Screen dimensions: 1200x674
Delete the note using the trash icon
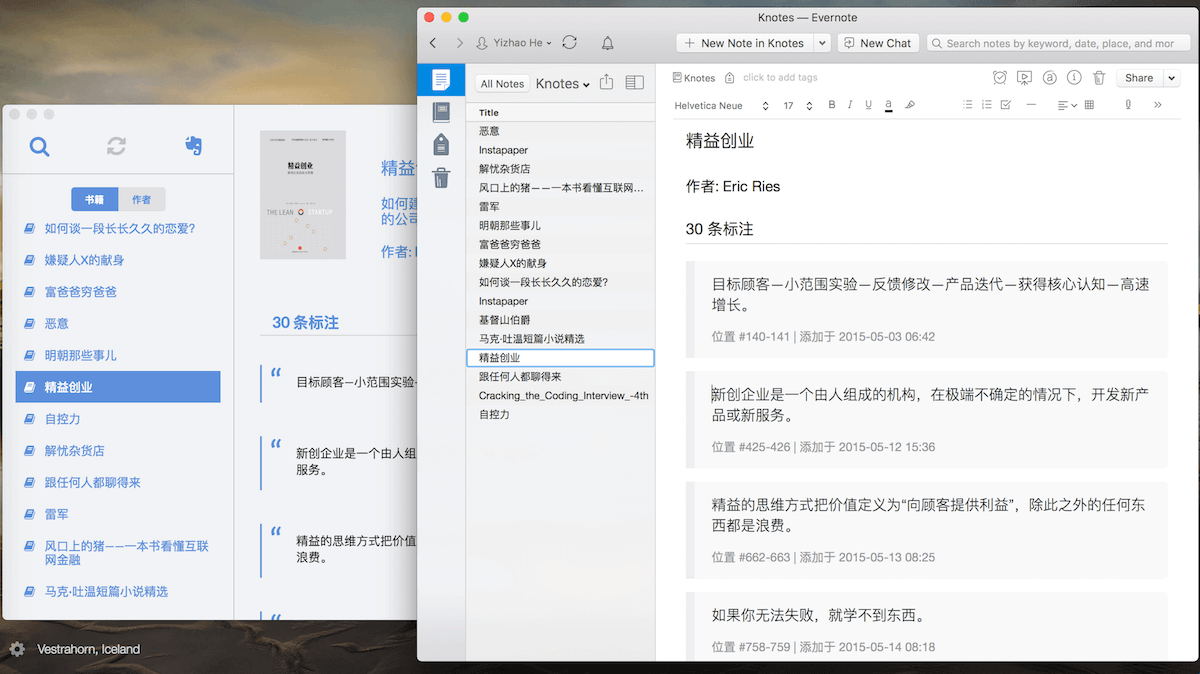point(1099,78)
